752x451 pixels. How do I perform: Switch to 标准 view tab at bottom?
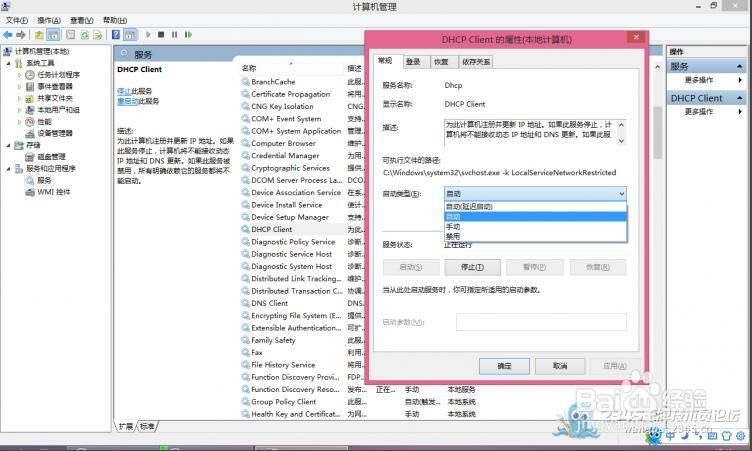[x=147, y=426]
